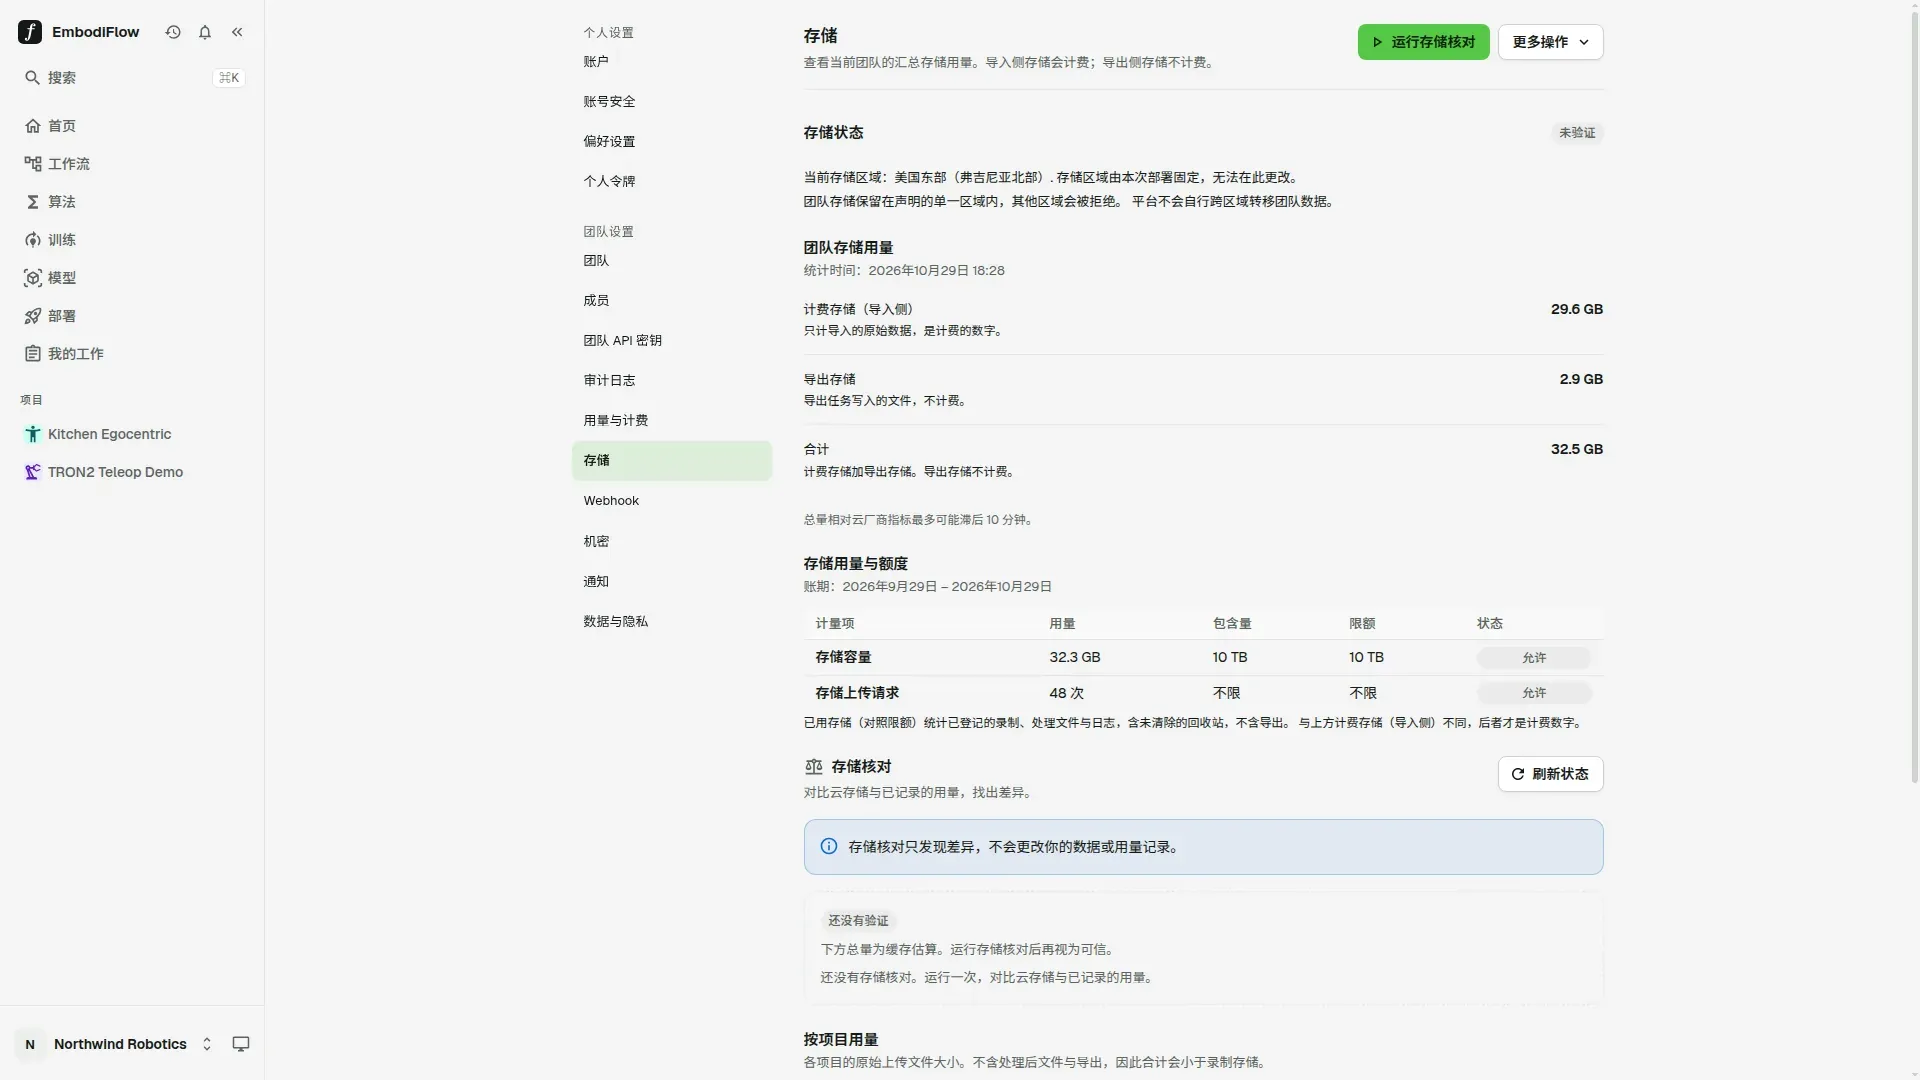Open Kitchen Egocentric project
The image size is (1920, 1080).
[132, 434]
